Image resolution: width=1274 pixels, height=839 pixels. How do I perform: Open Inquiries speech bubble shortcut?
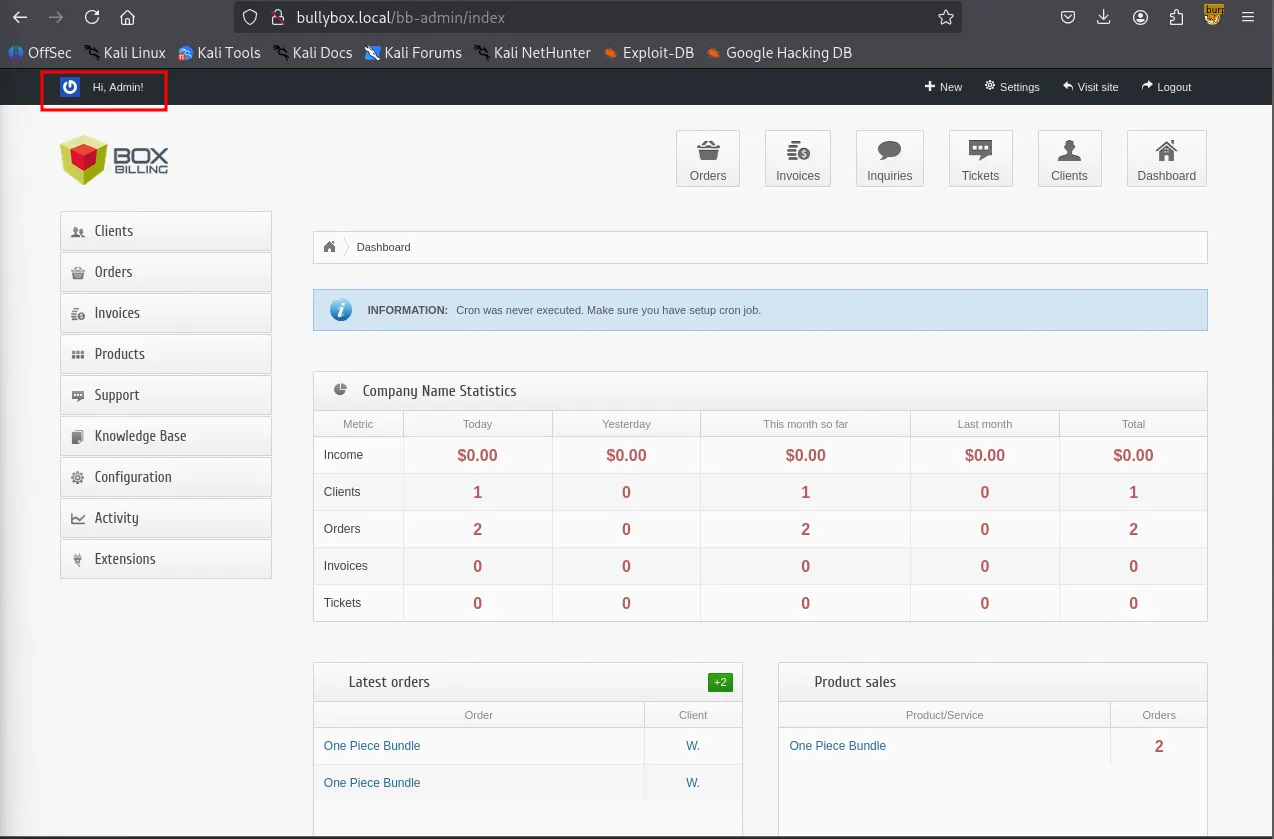click(x=889, y=158)
